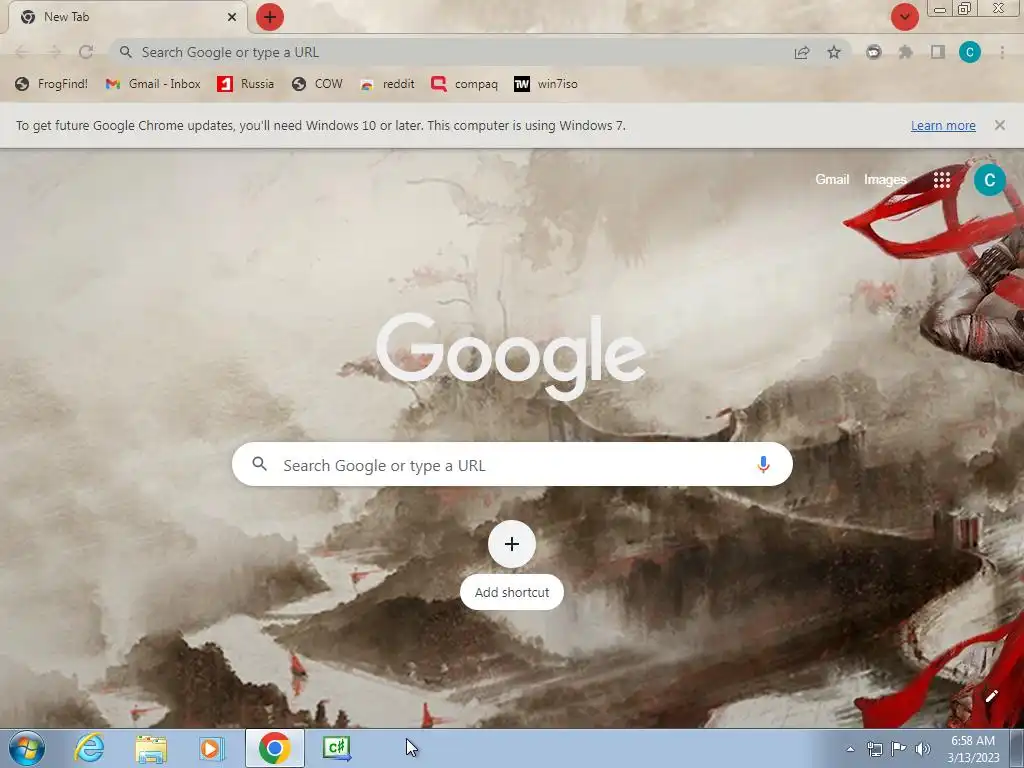Viewport: 1024px width, 768px height.
Task: Click the Show desktop strip at the taskbar end
Action: 1017,748
